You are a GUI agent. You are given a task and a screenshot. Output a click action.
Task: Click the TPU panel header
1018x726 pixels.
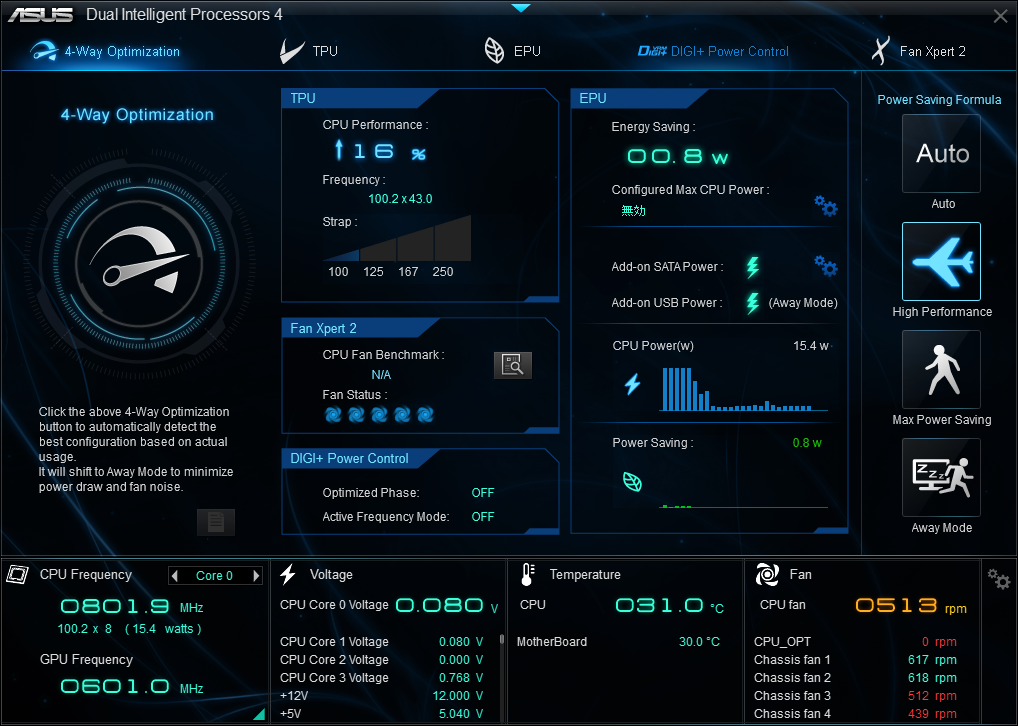point(360,98)
